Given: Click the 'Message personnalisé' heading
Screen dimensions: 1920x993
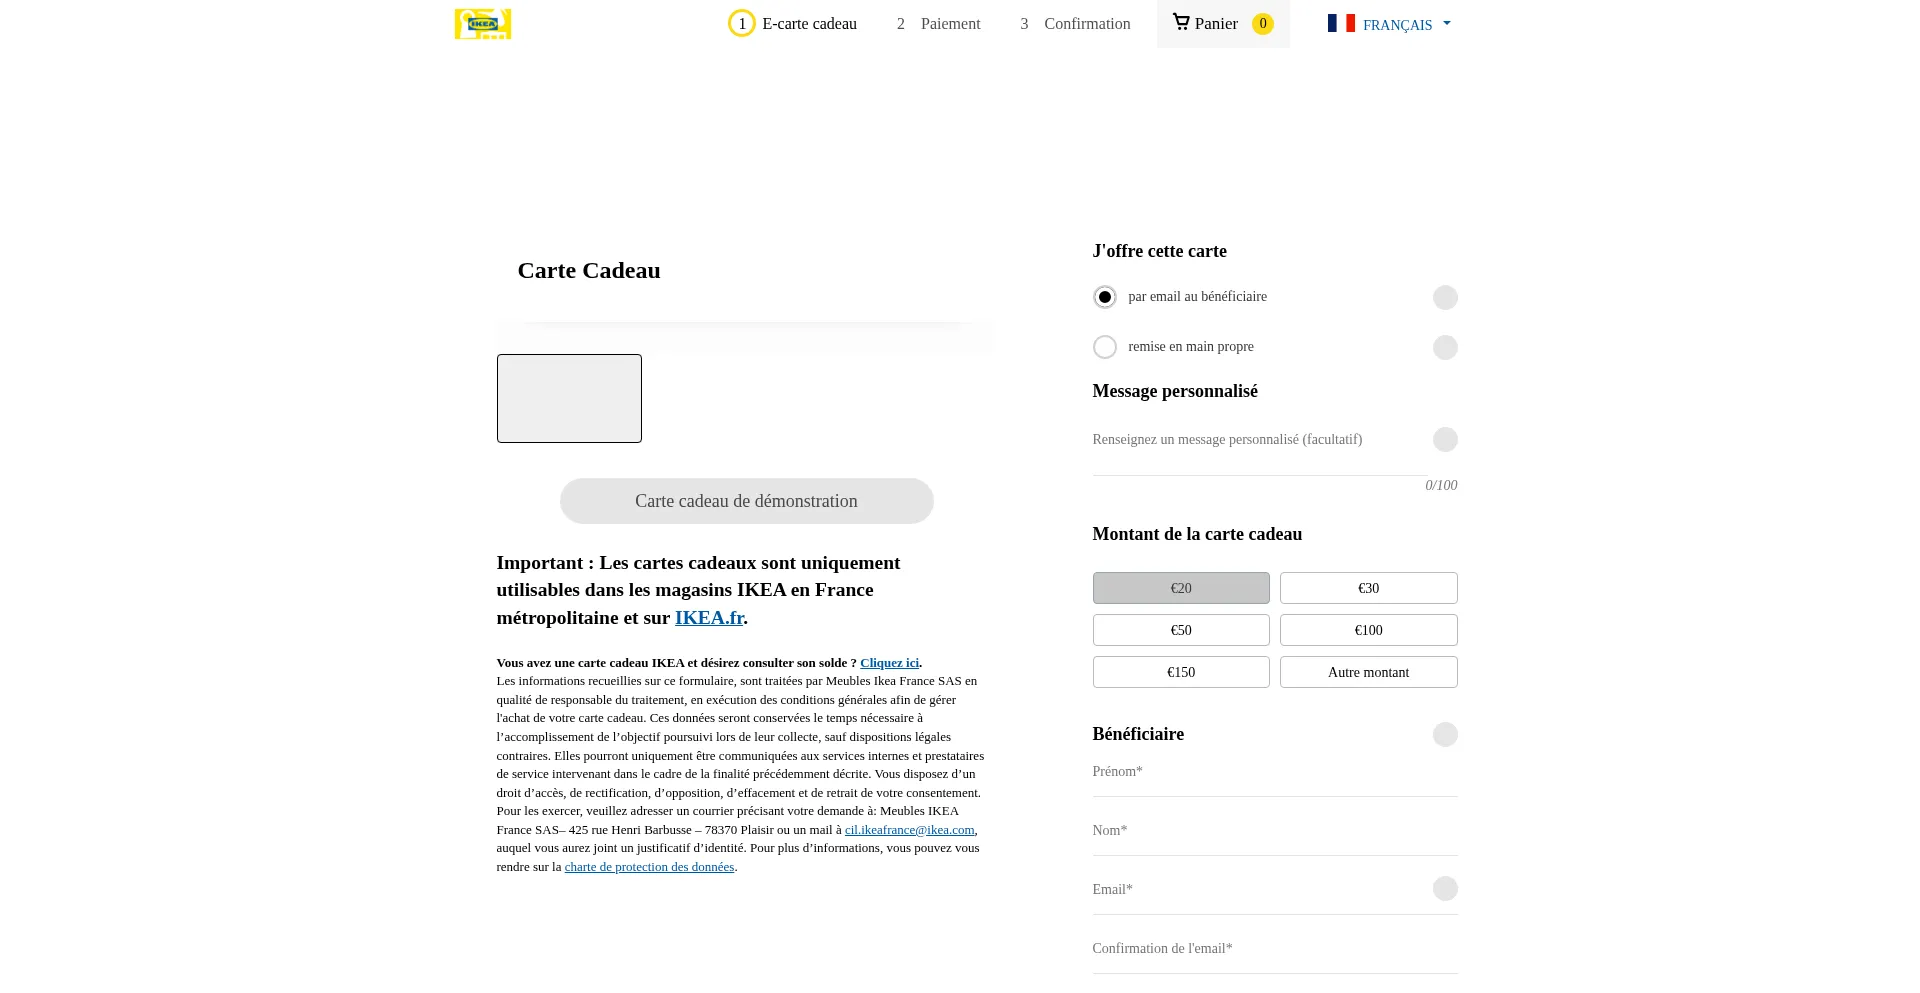Looking at the screenshot, I should pyautogui.click(x=1175, y=391).
